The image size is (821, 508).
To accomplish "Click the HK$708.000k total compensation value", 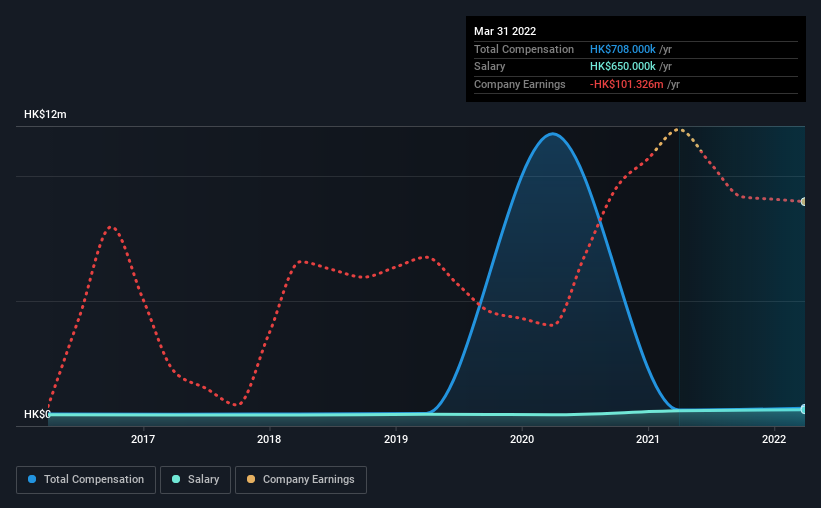I will click(x=623, y=49).
